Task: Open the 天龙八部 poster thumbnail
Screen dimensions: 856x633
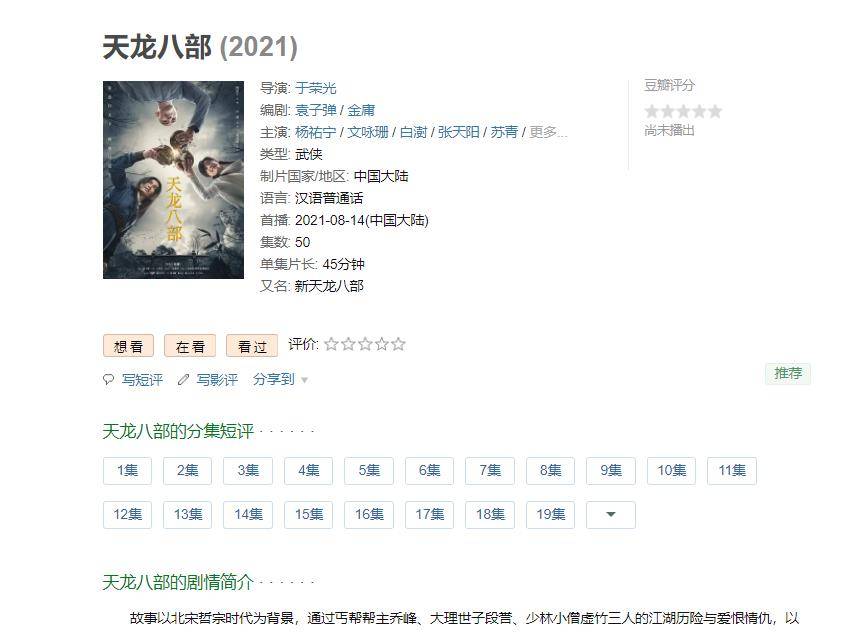Action: coord(173,180)
